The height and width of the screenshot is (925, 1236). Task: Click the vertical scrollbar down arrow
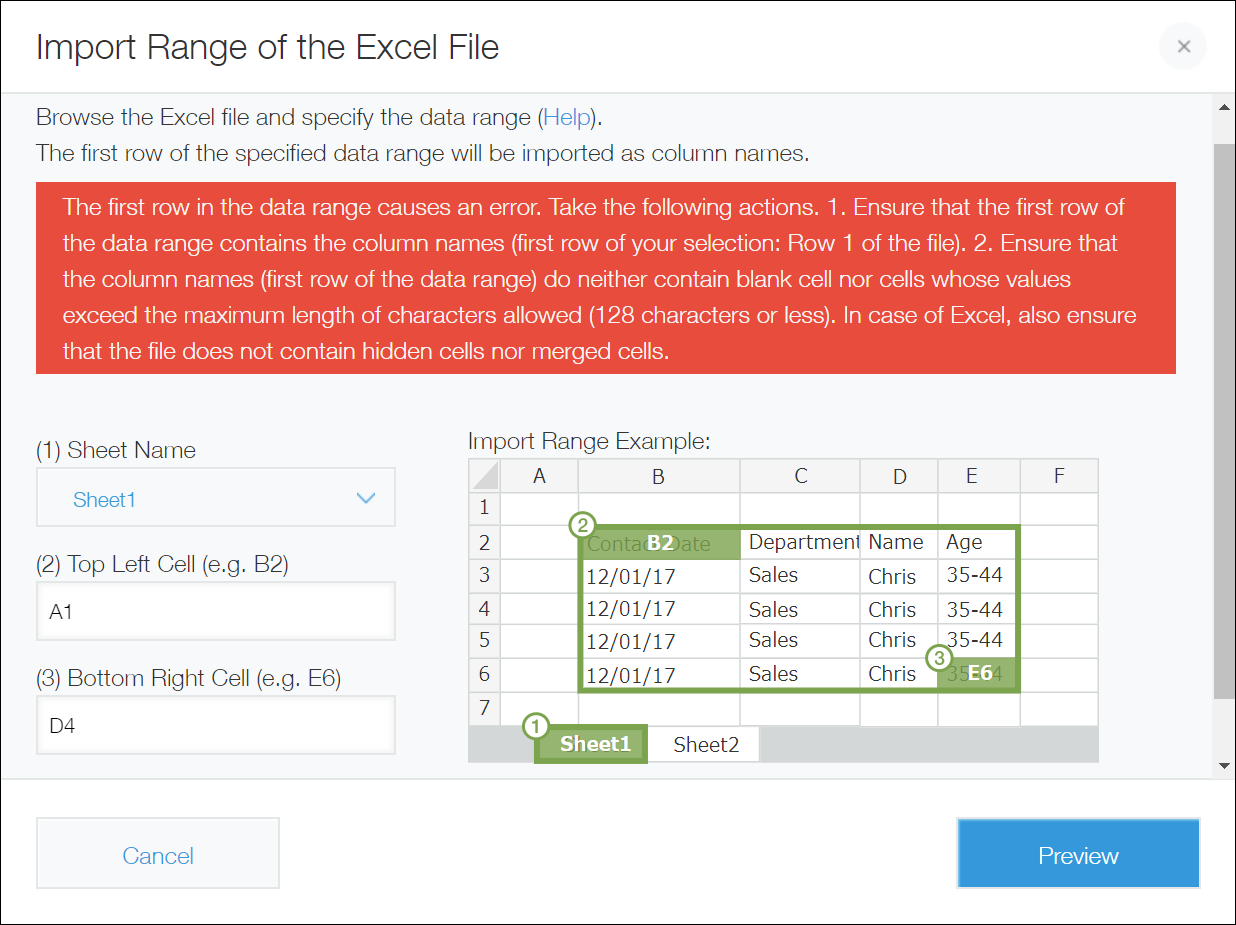point(1222,765)
